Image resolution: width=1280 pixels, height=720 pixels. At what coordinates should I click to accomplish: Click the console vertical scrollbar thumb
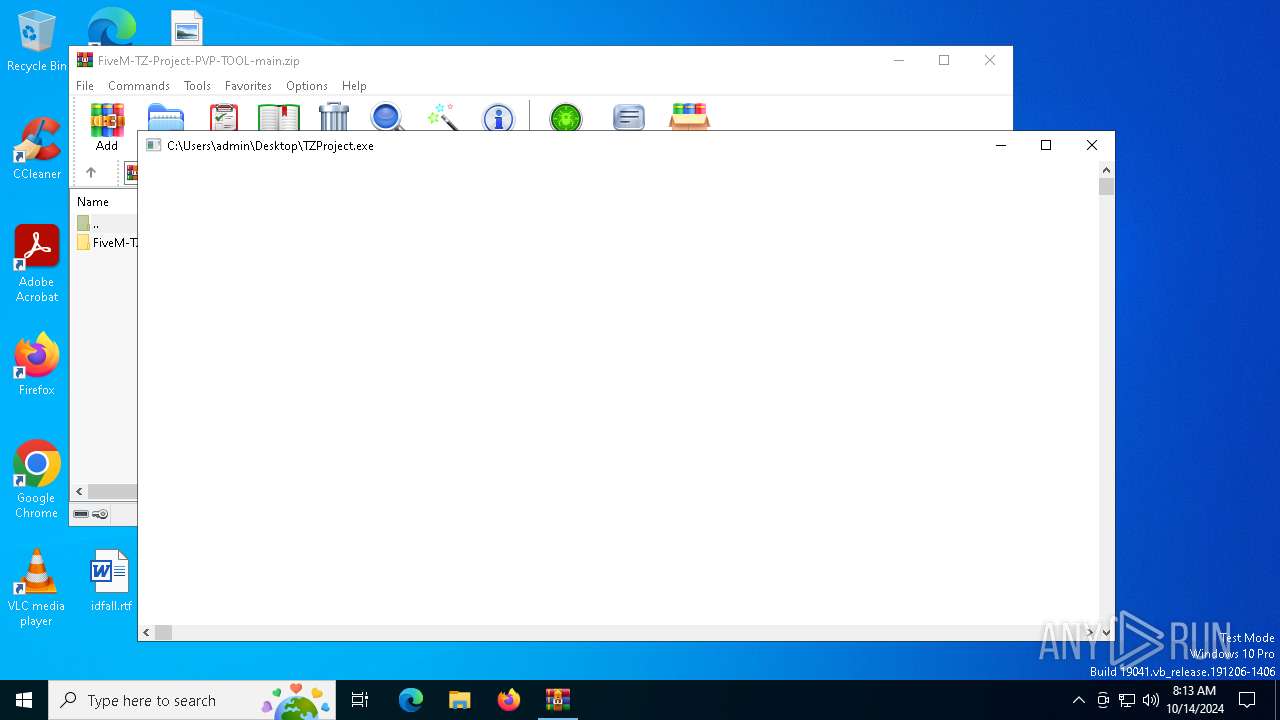pyautogui.click(x=1106, y=187)
